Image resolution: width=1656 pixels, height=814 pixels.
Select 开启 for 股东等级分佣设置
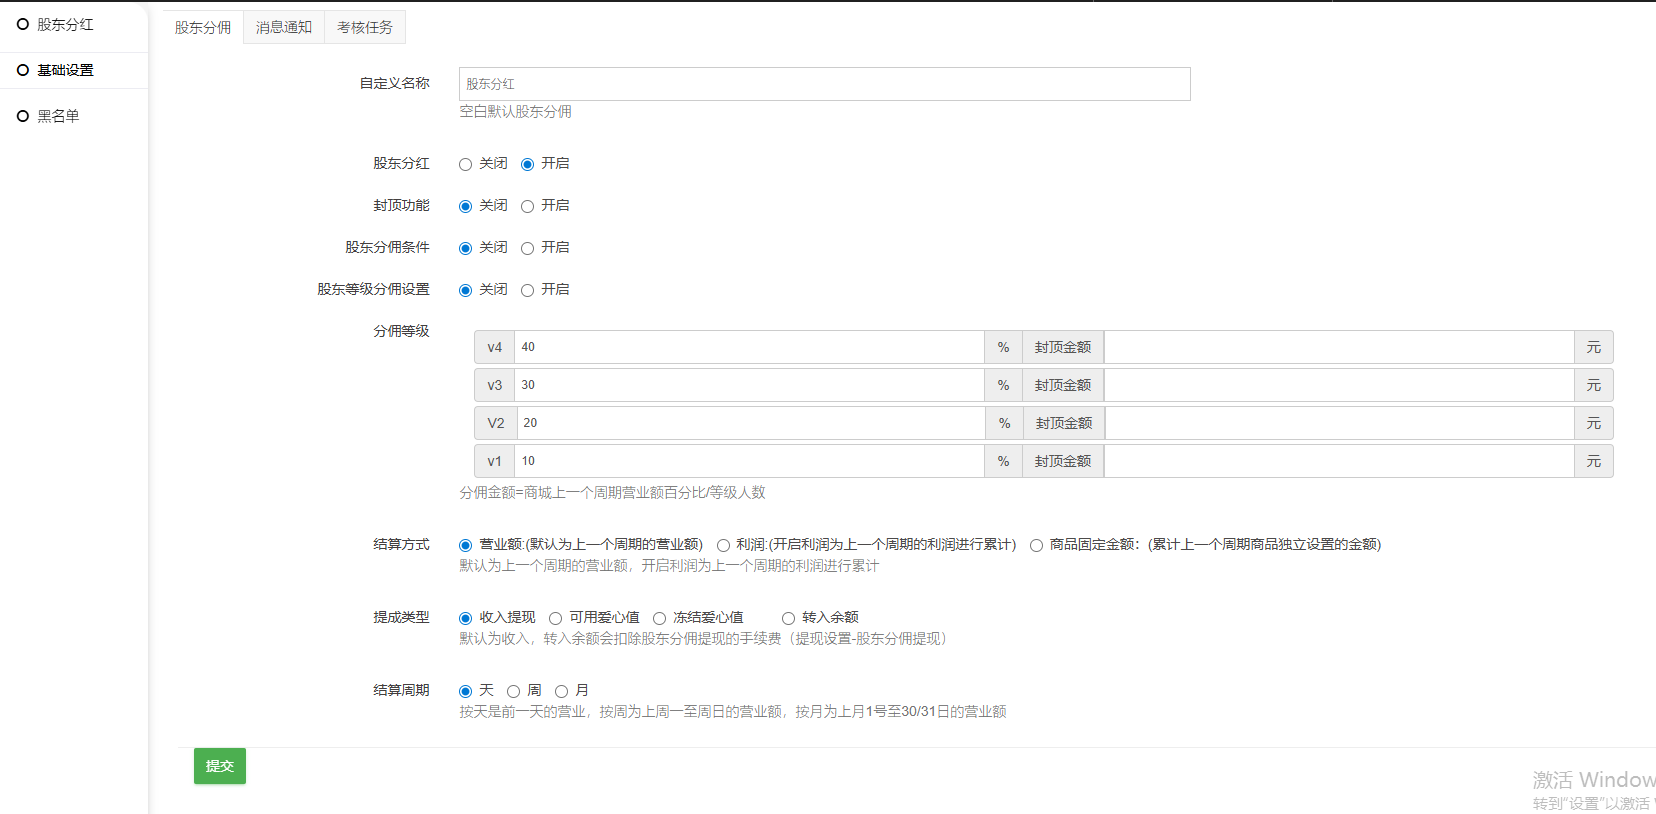coord(528,291)
